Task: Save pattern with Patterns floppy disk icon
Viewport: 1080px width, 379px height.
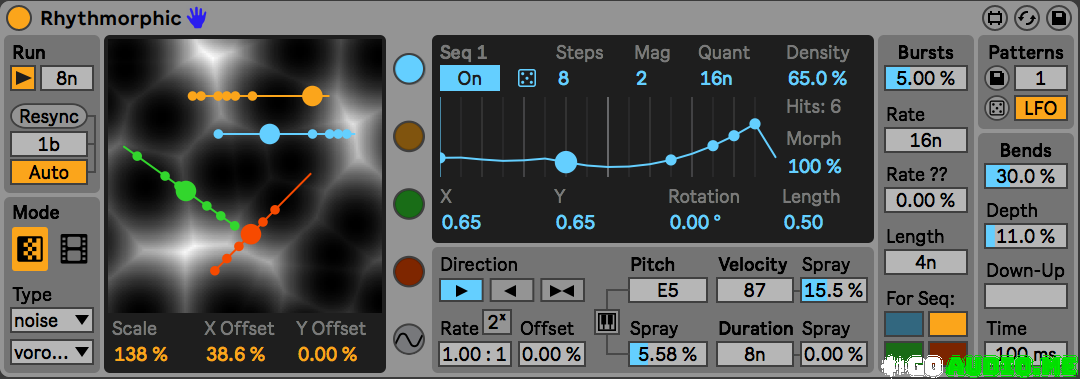Action: pos(995,79)
